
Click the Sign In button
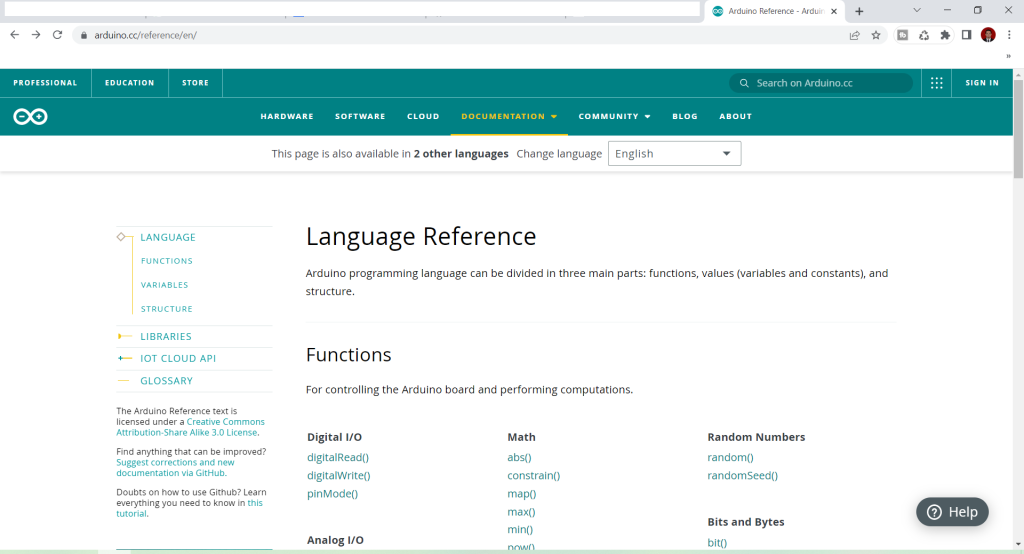[981, 83]
